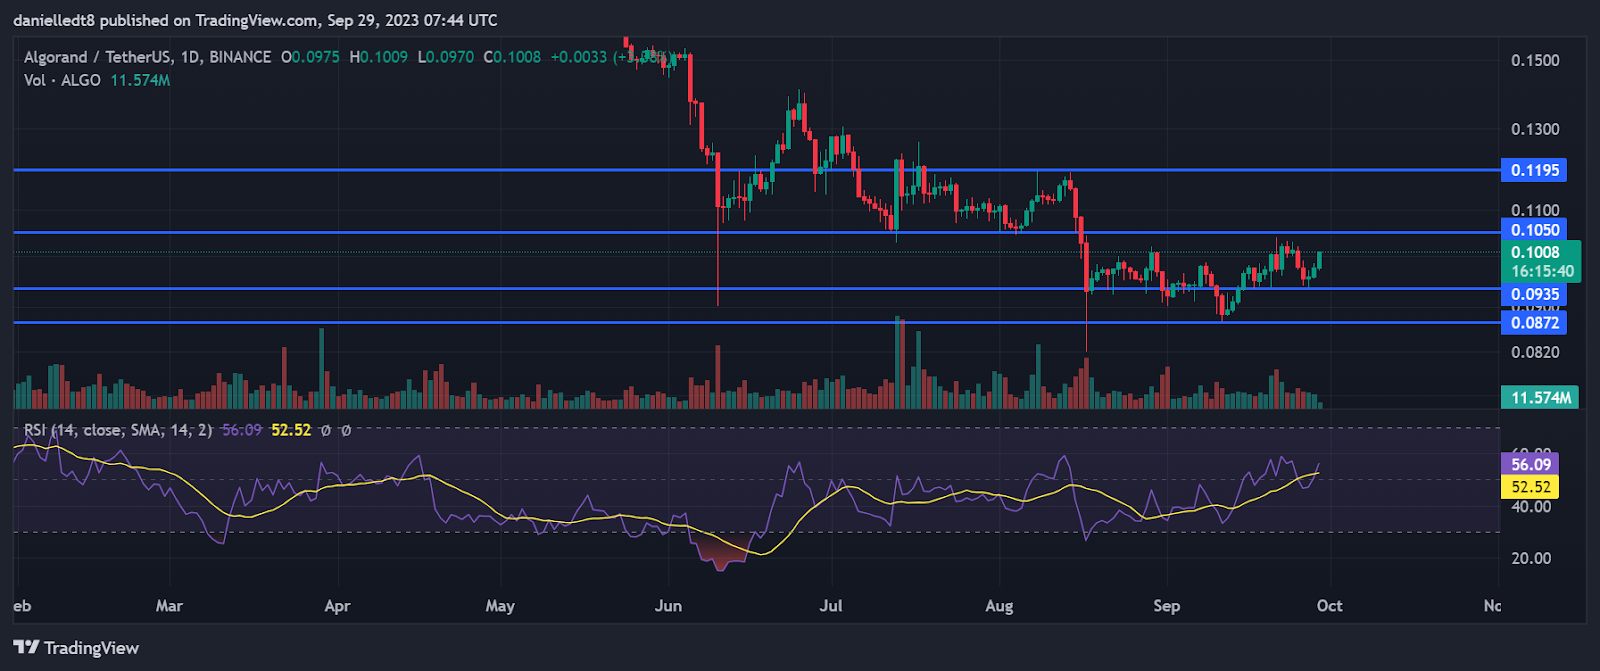The image size is (1600, 671).
Task: Click the RSI SMA label 52.52 on axis
Action: (1530, 487)
